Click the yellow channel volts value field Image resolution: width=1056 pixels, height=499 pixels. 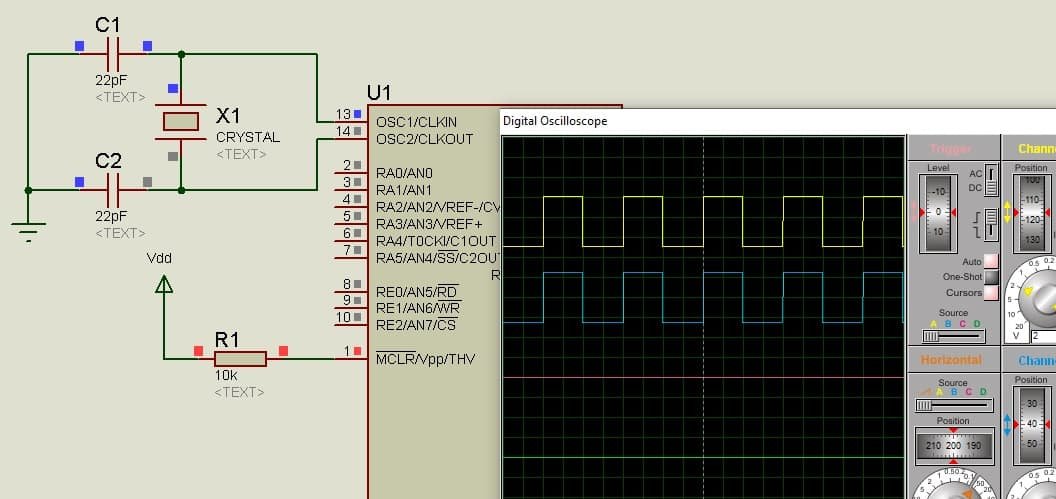click(x=1043, y=335)
